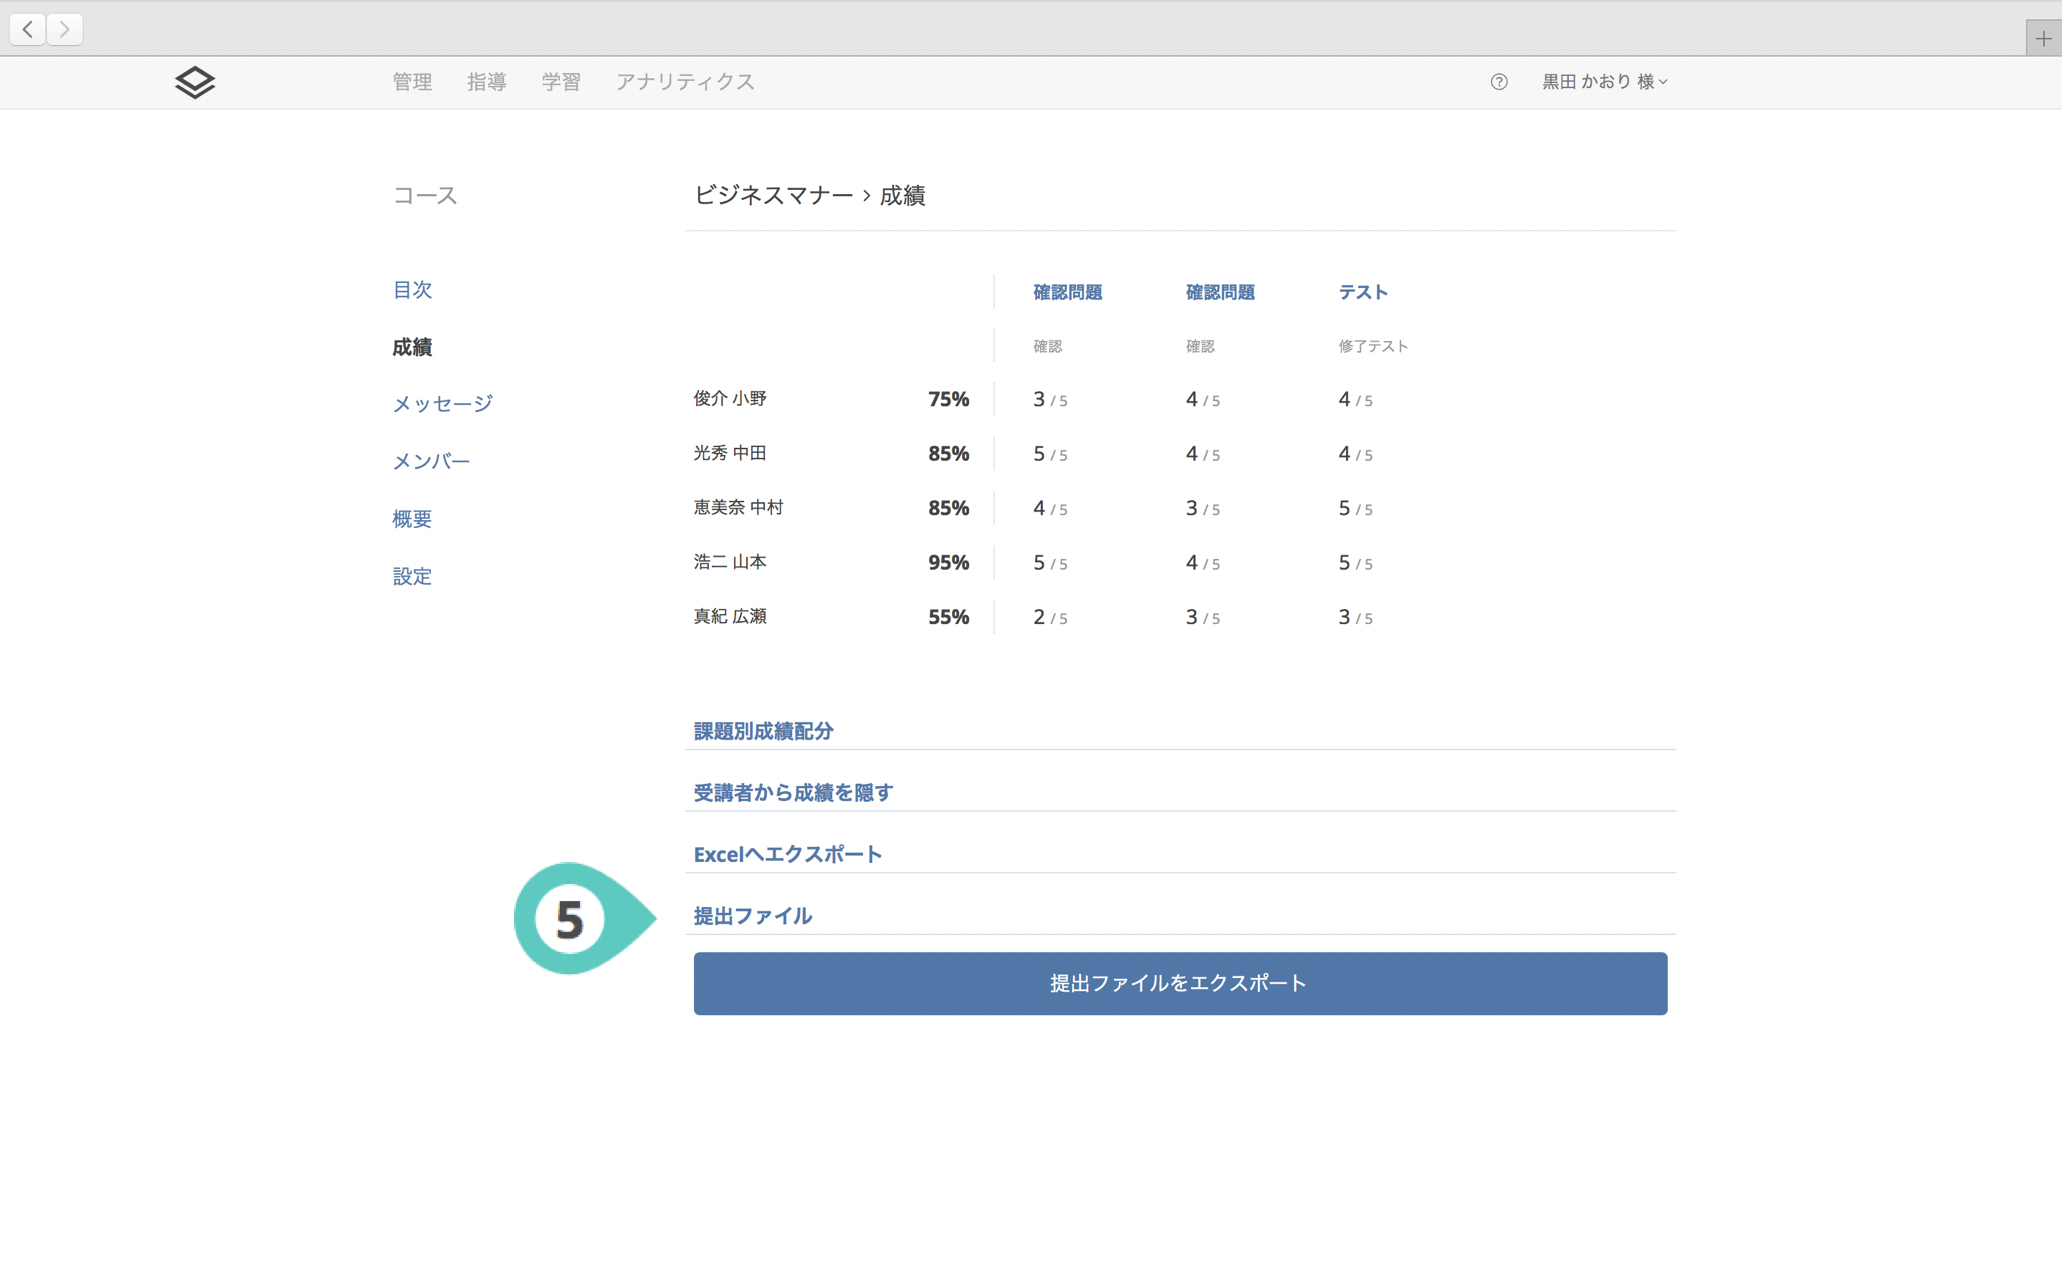Expand the 課題別成績配分 section
The height and width of the screenshot is (1286, 2062).
tap(763, 731)
